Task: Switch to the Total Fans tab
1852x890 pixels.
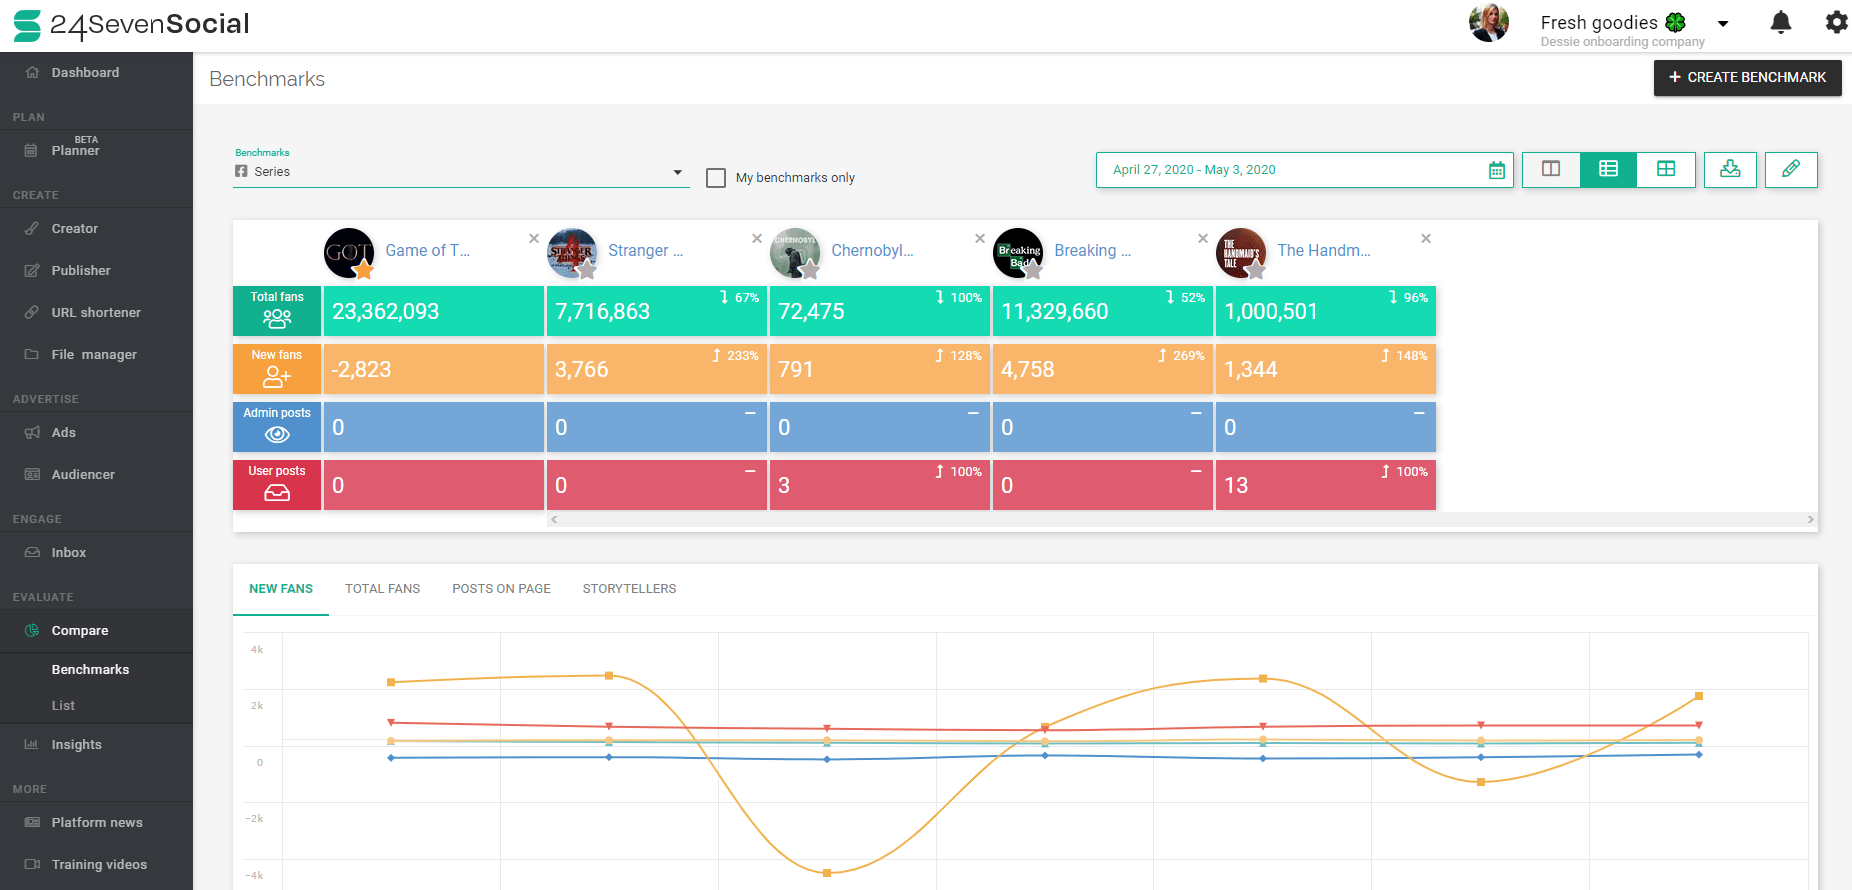Action: pos(383,589)
